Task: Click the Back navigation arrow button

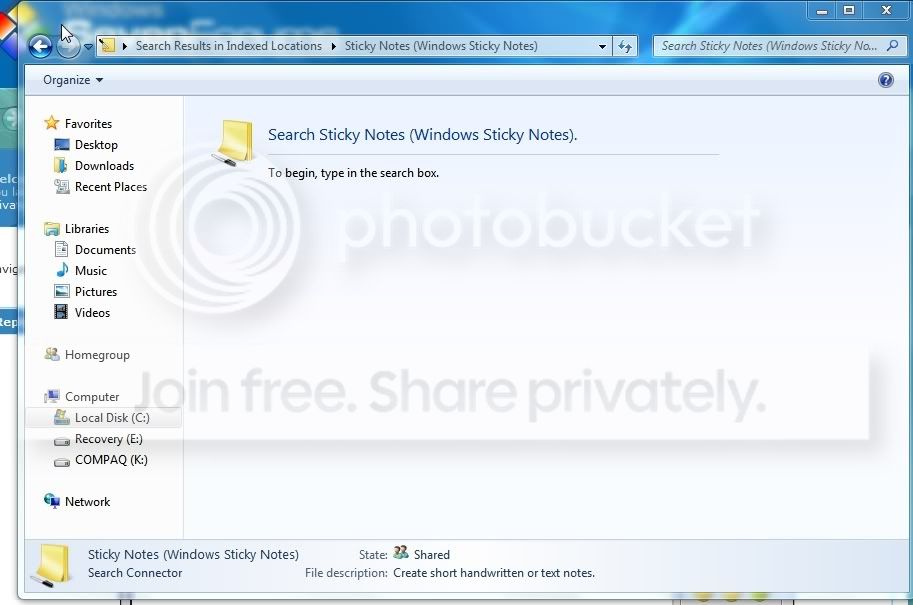Action: (40, 46)
